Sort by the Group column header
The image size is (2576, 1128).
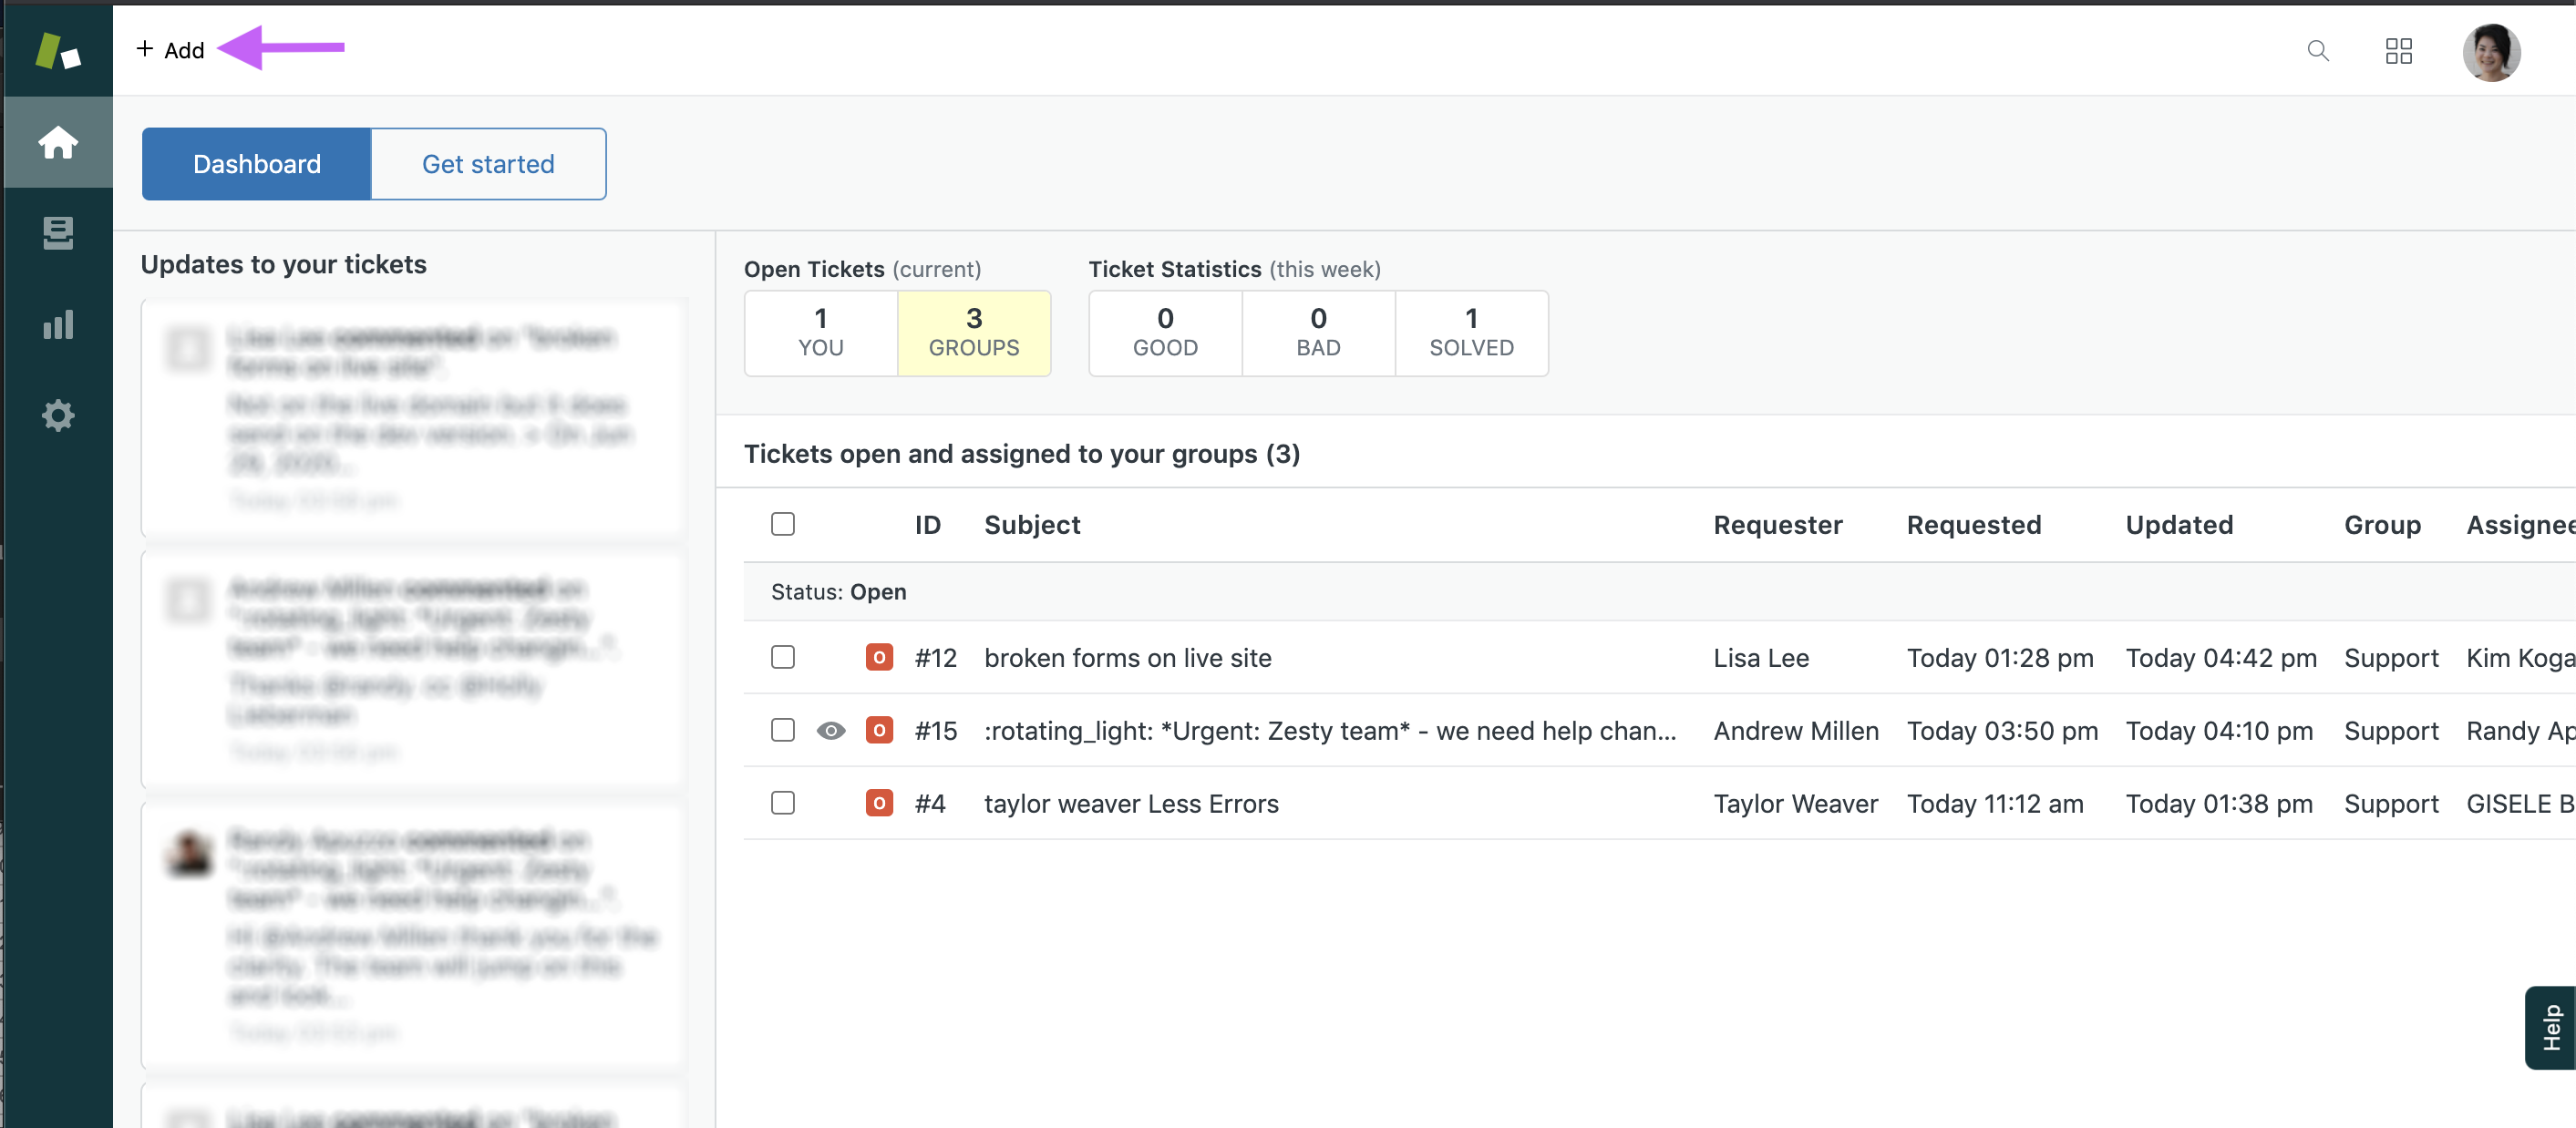(2382, 525)
